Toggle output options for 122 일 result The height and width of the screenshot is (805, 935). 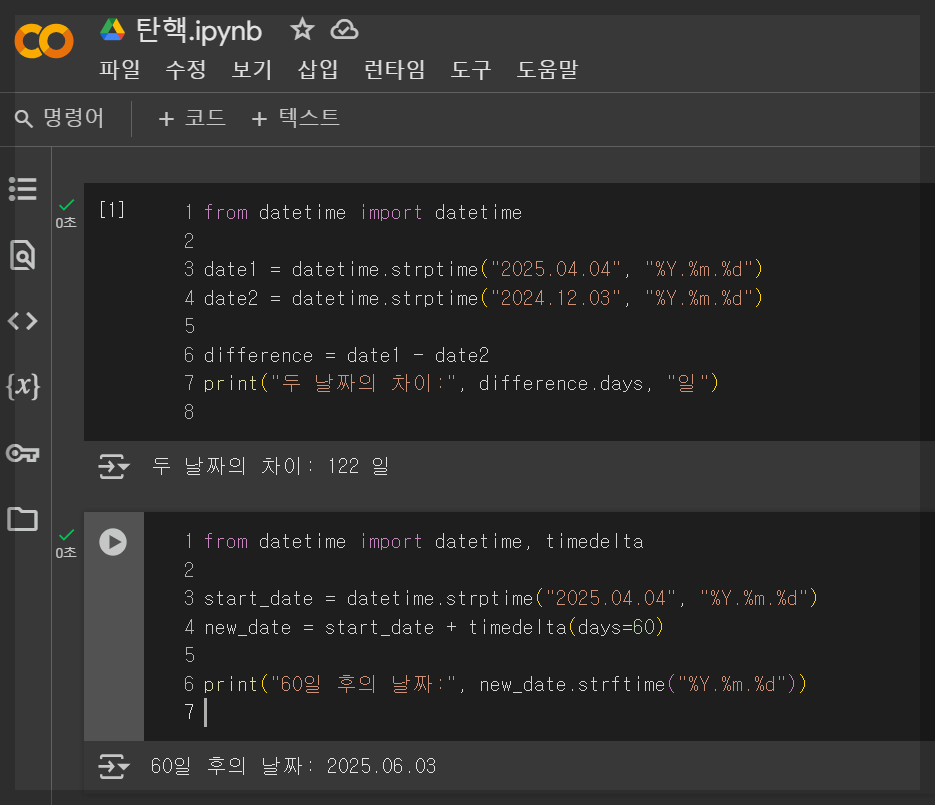[113, 466]
